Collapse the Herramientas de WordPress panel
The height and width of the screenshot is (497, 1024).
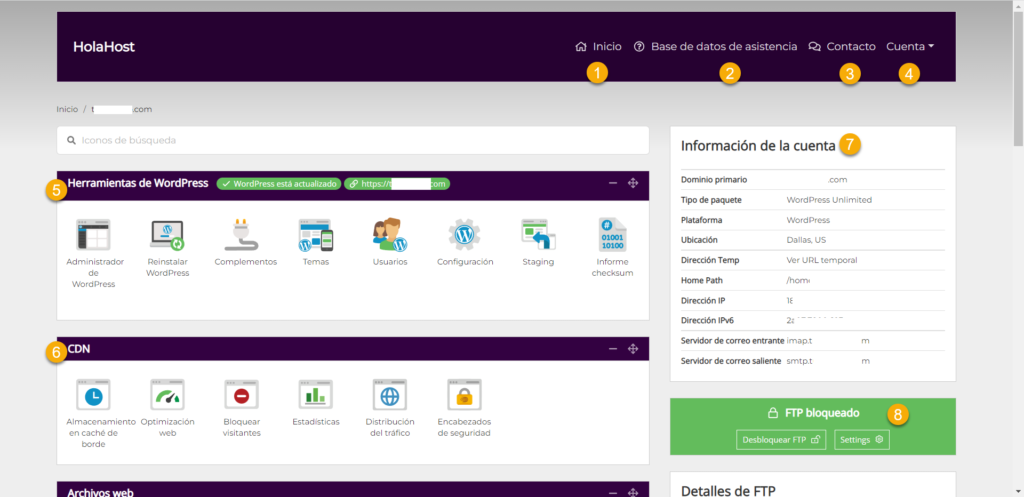click(x=613, y=184)
